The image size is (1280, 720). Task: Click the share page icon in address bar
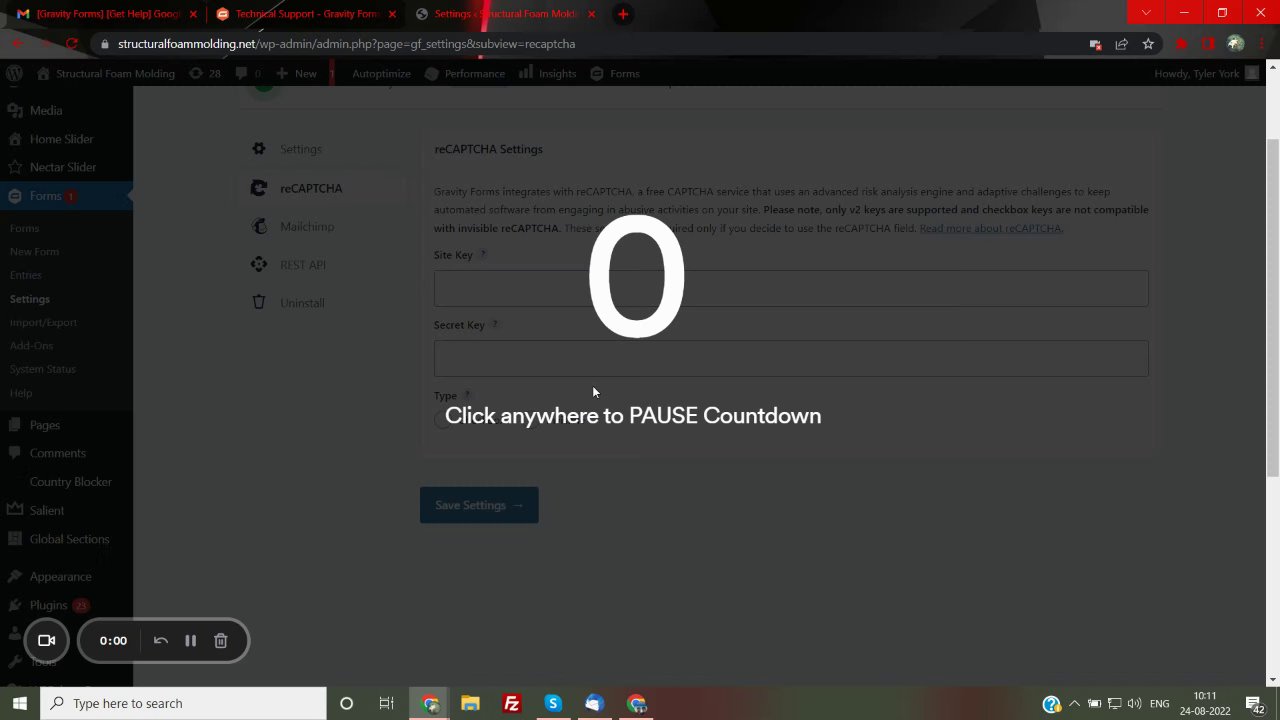(x=1121, y=44)
